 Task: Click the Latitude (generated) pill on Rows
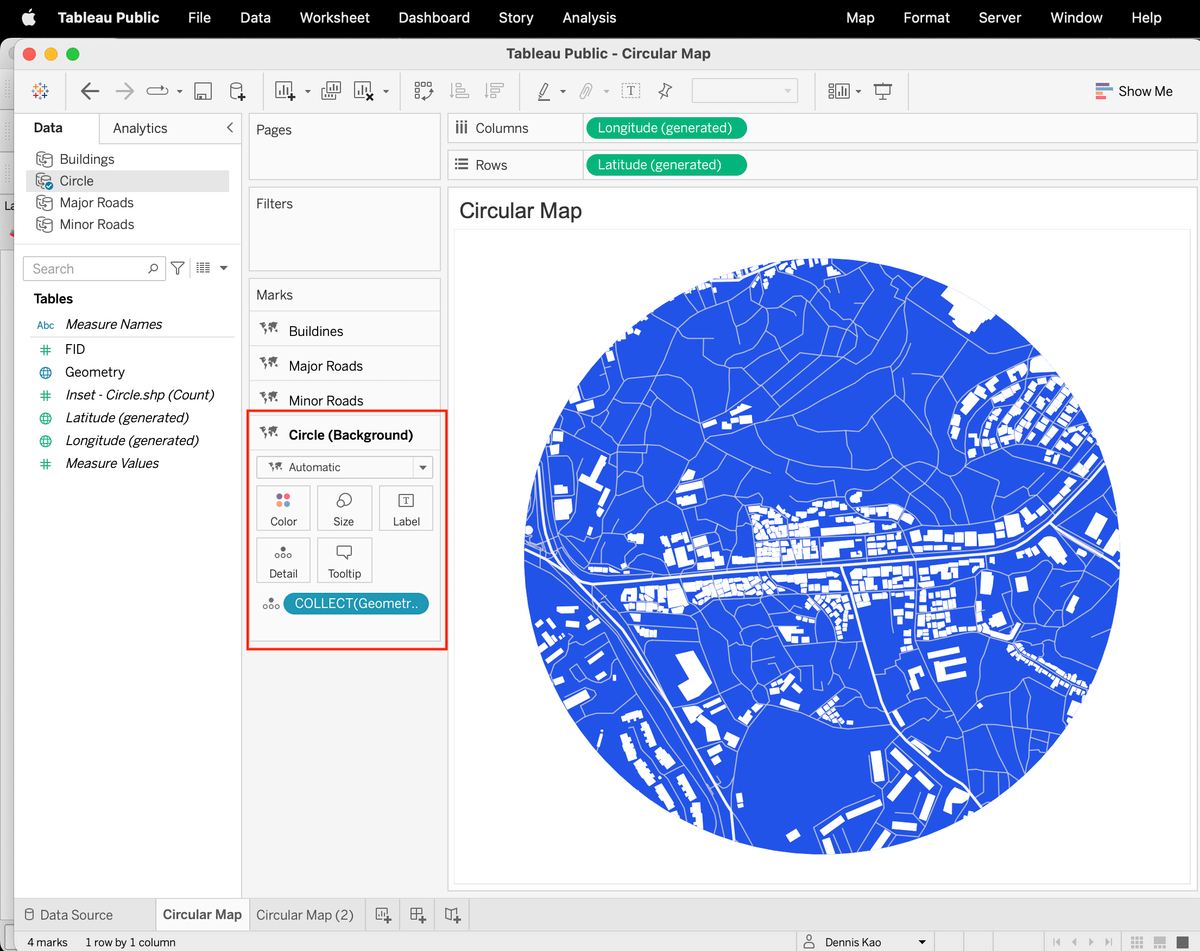pyautogui.click(x=665, y=165)
